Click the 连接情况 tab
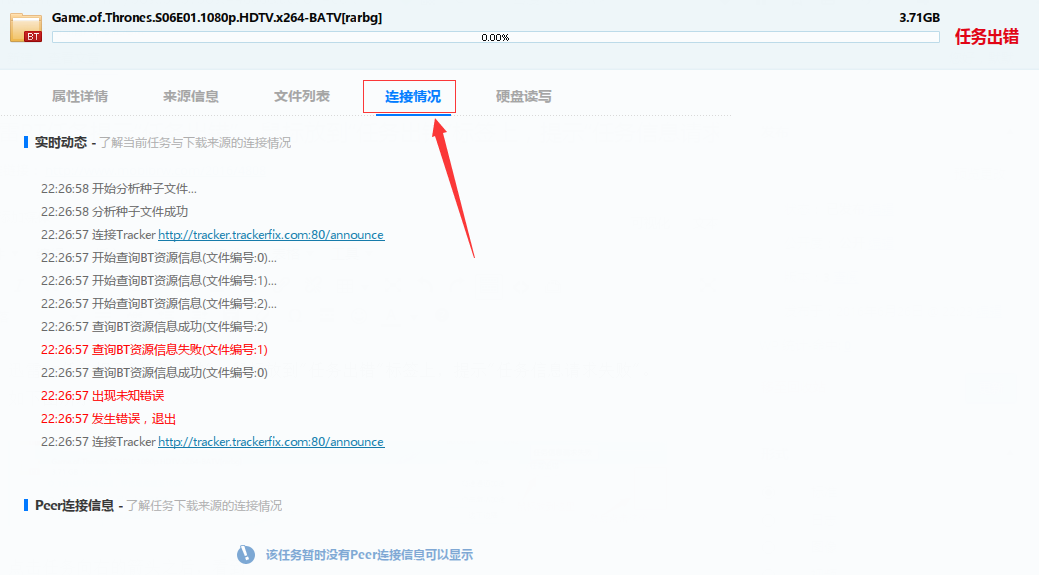Image resolution: width=1039 pixels, height=575 pixels. [x=413, y=97]
